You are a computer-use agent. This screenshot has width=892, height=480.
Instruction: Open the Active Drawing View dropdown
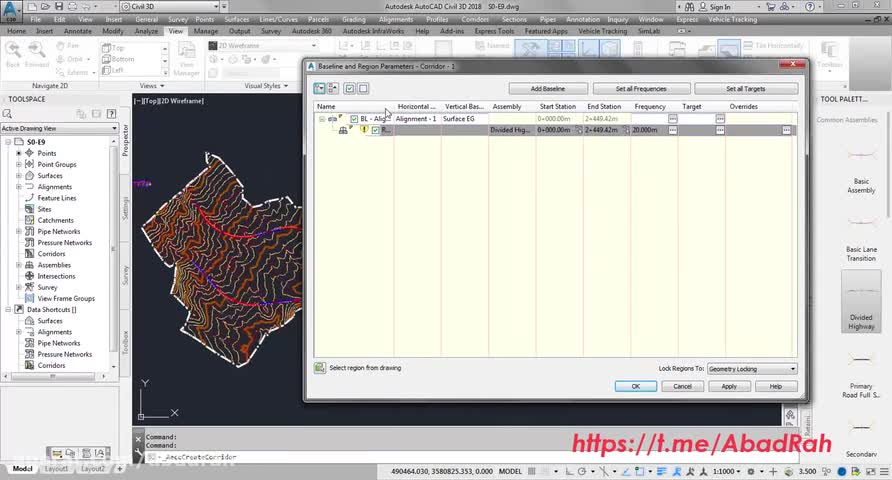click(x=59, y=129)
